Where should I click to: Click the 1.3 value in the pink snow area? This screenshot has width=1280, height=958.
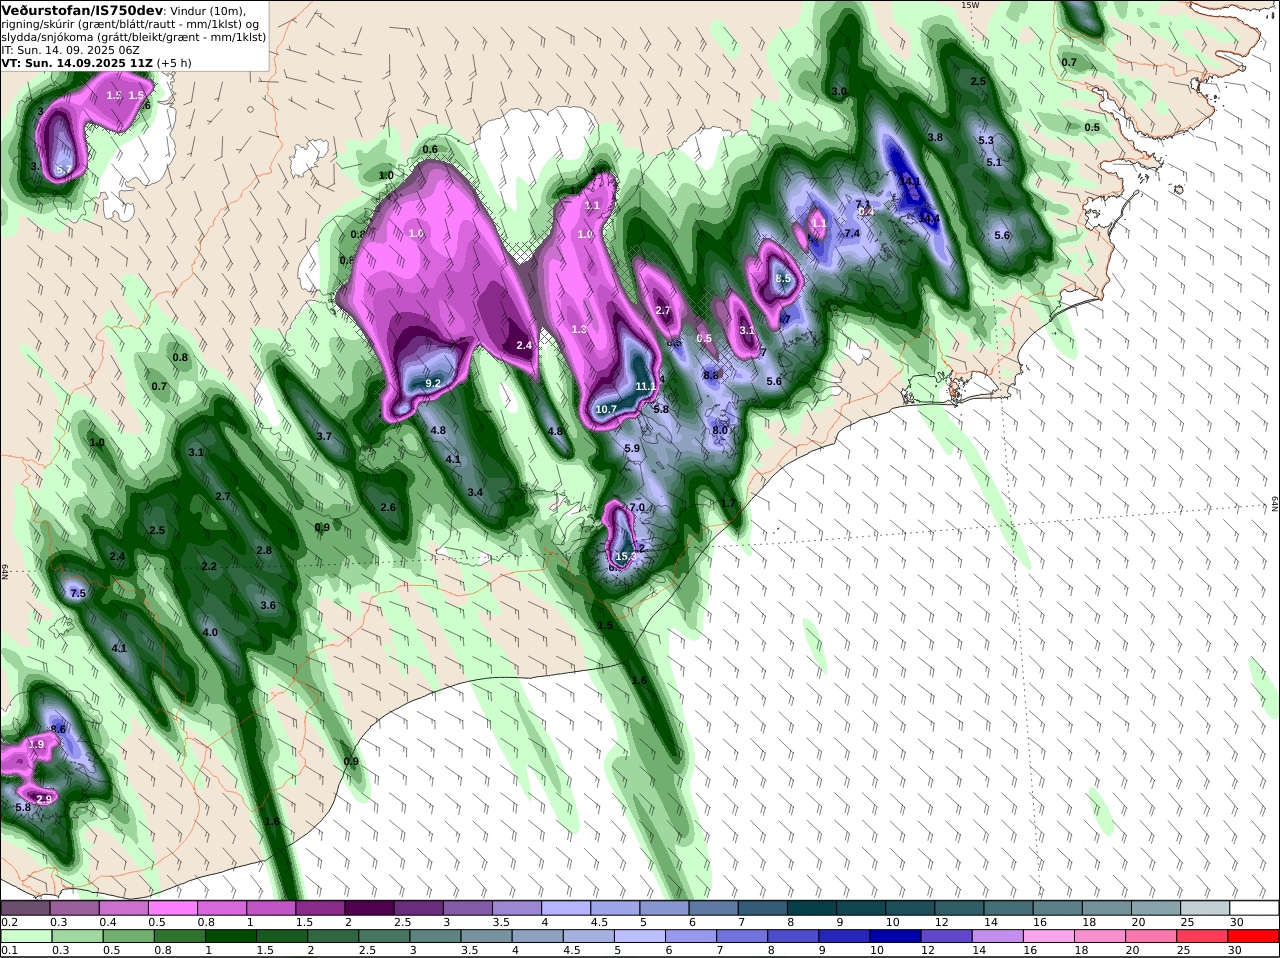point(579,329)
